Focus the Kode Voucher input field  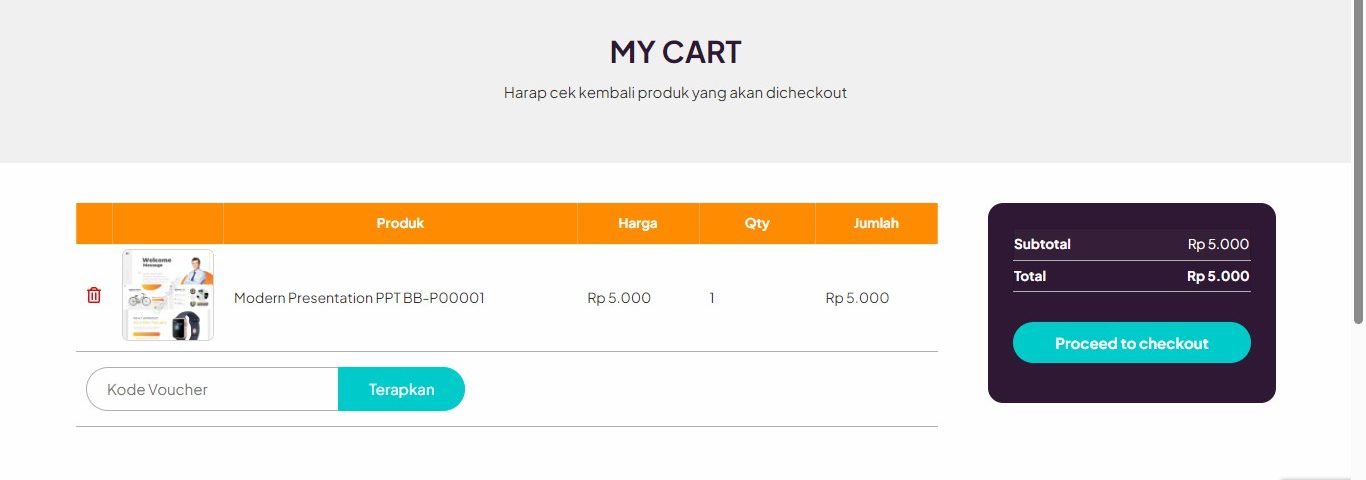coord(212,389)
